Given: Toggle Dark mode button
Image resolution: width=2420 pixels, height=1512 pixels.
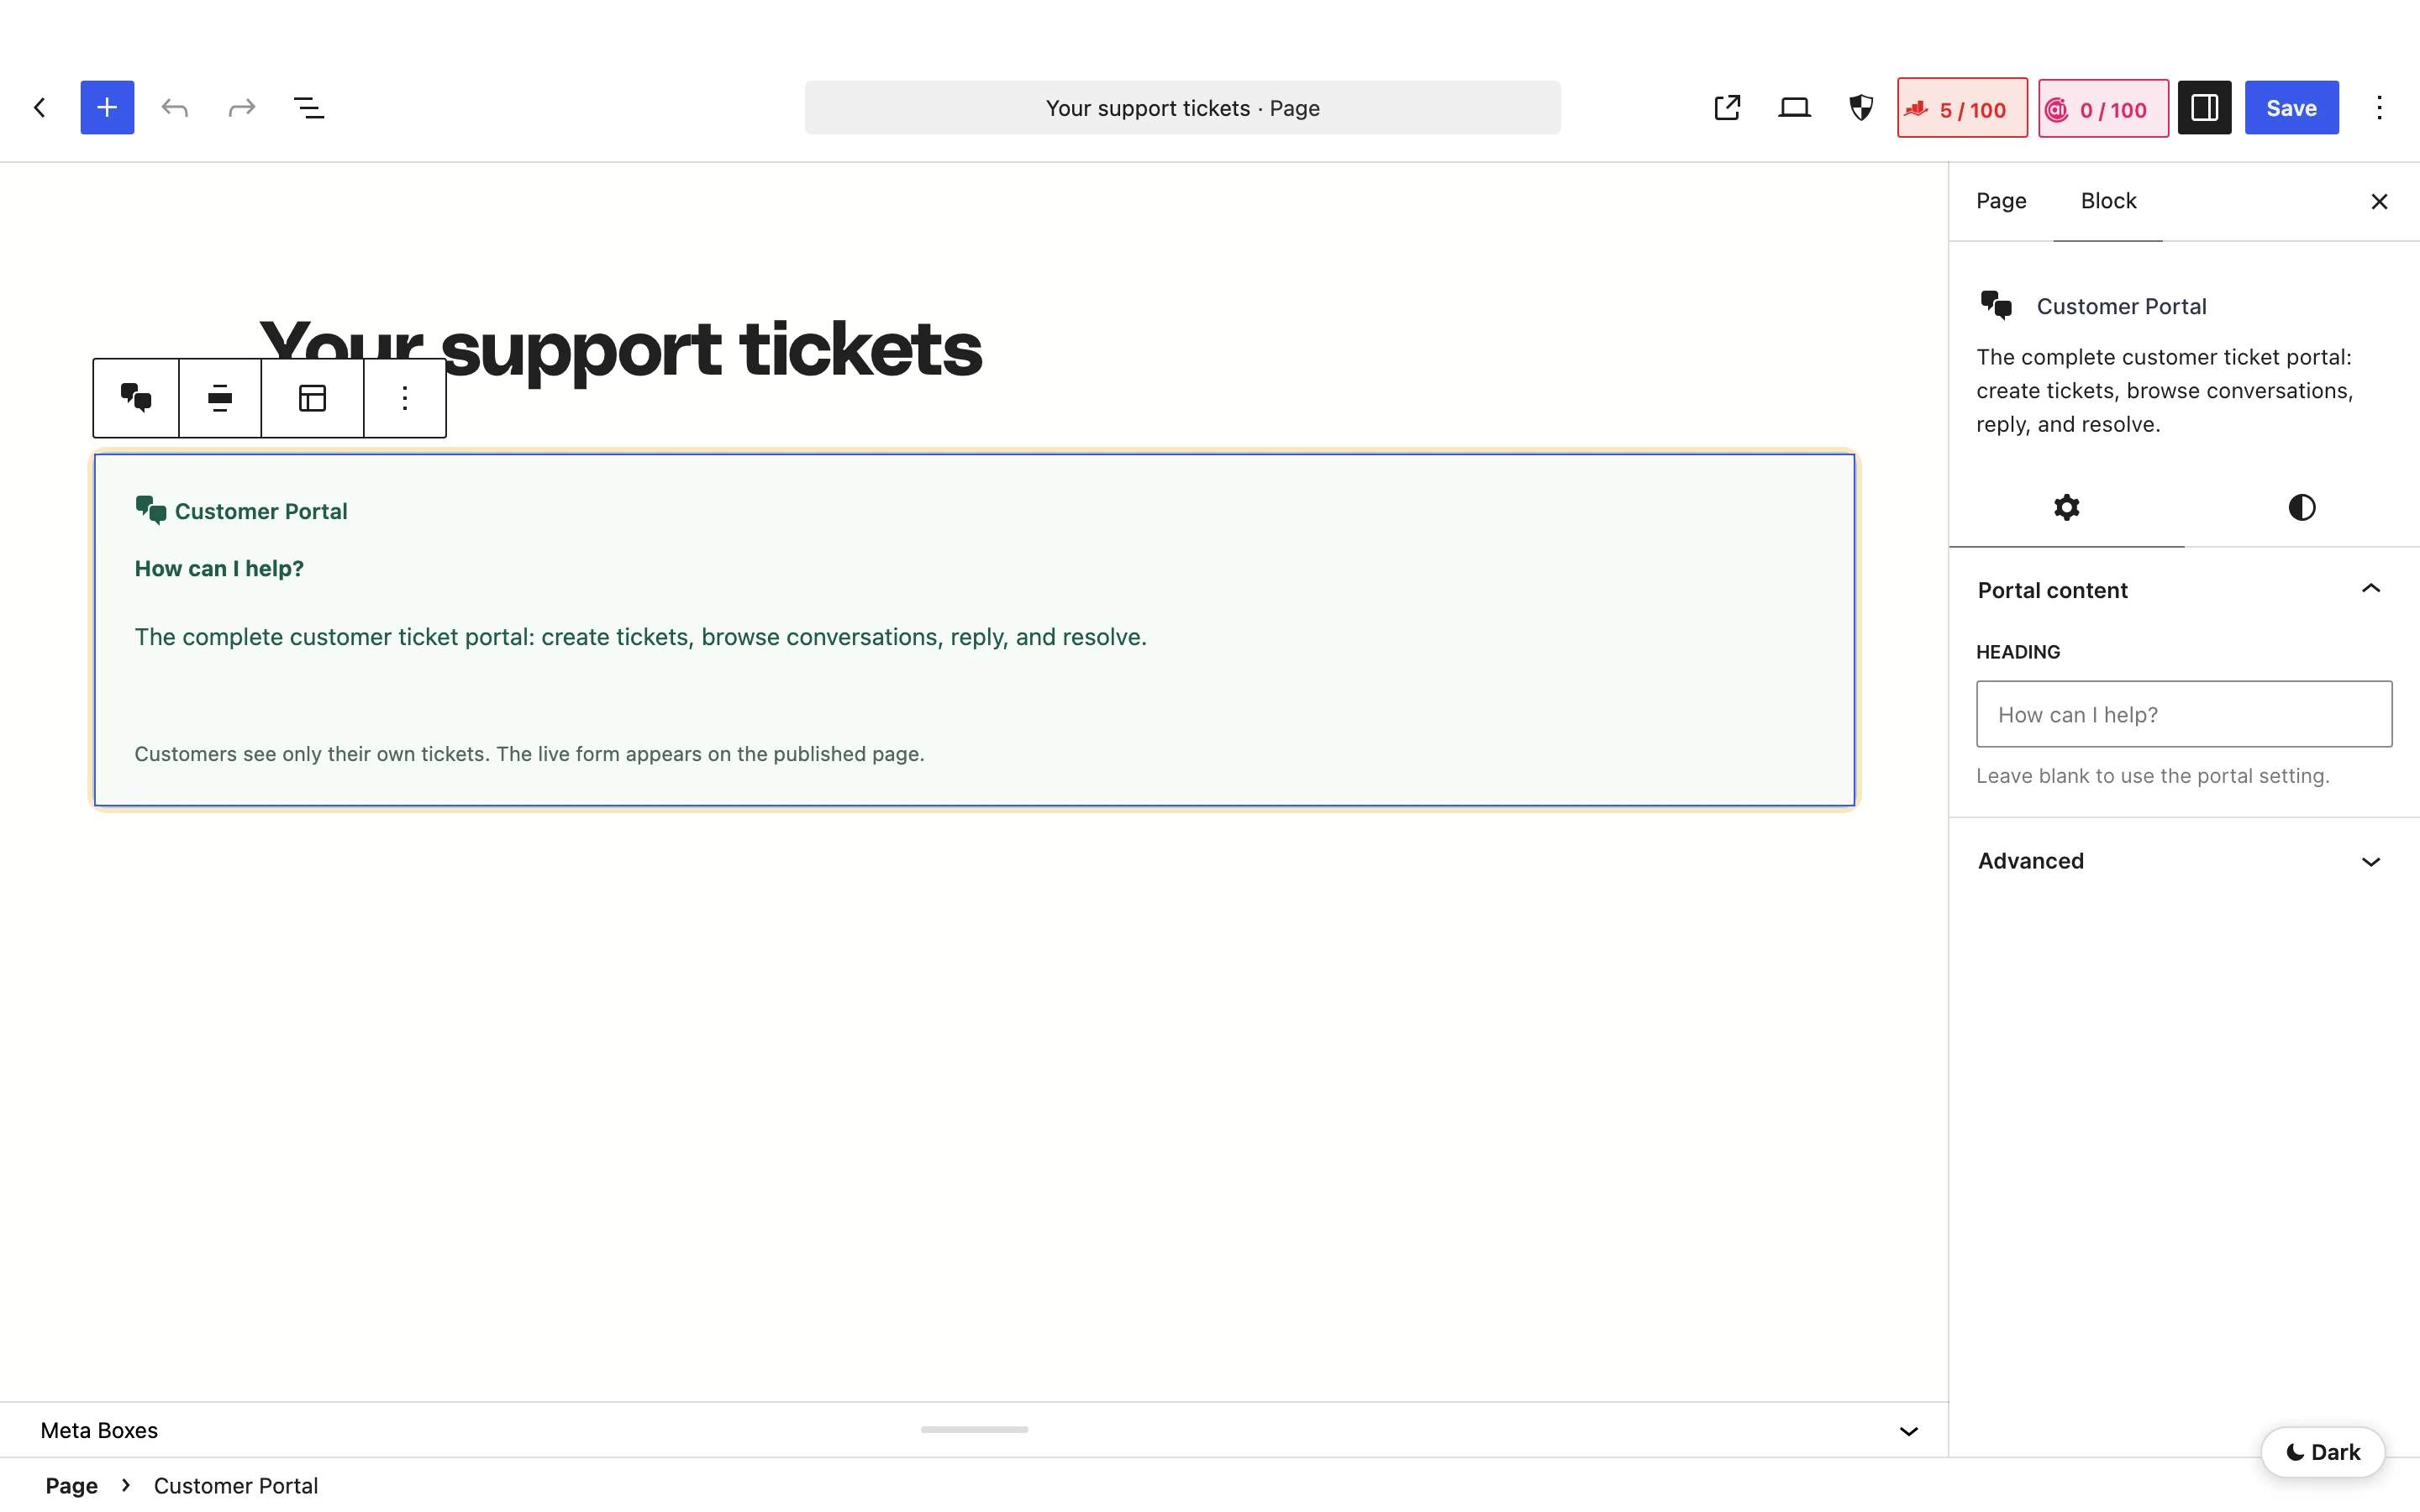Looking at the screenshot, I should pyautogui.click(x=2322, y=1452).
